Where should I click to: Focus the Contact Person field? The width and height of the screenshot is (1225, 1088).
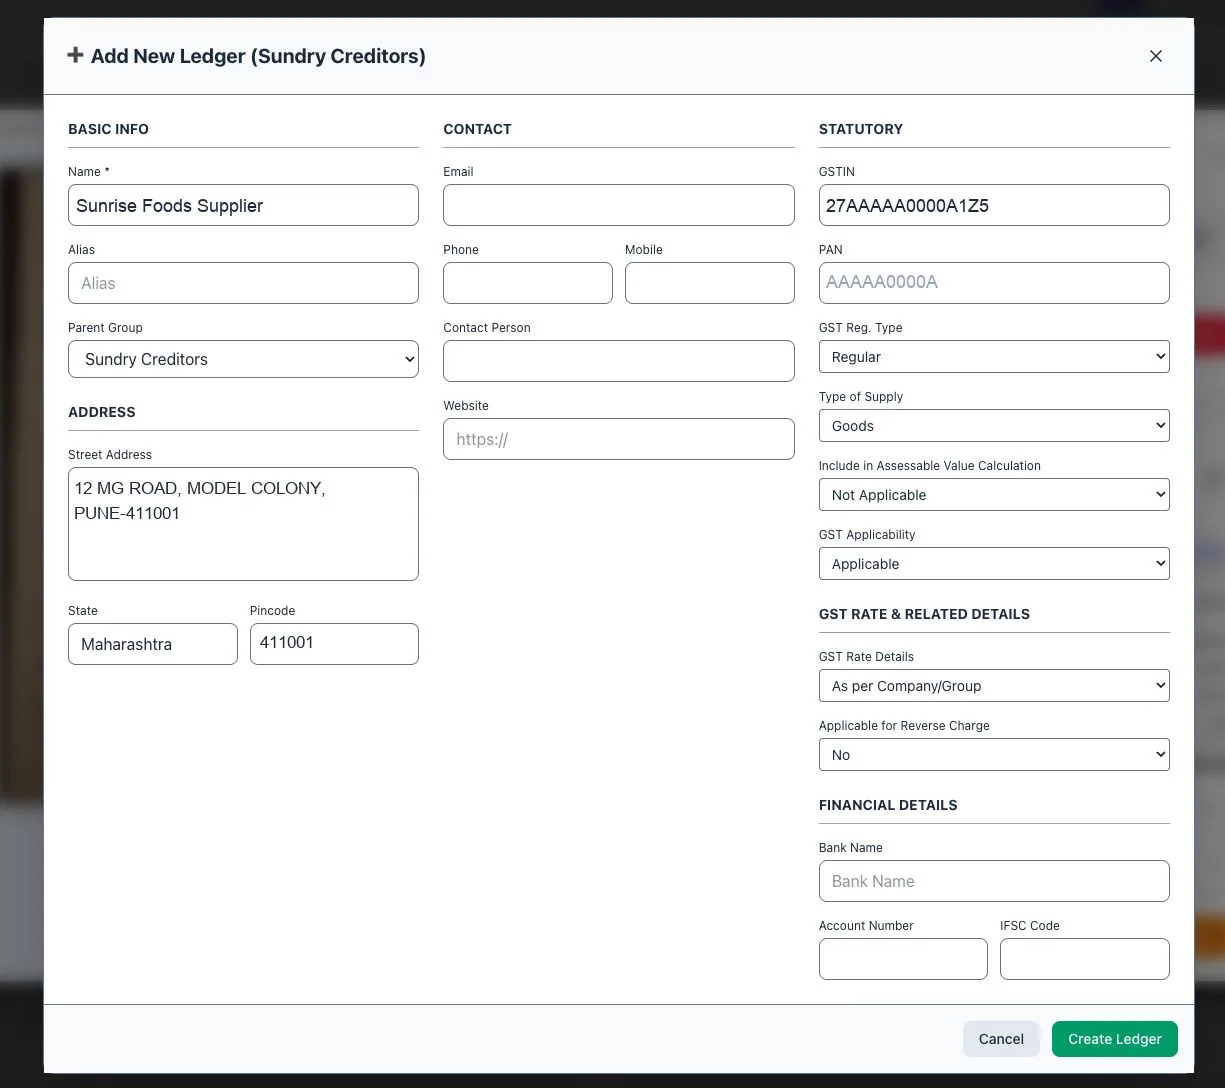tap(619, 361)
